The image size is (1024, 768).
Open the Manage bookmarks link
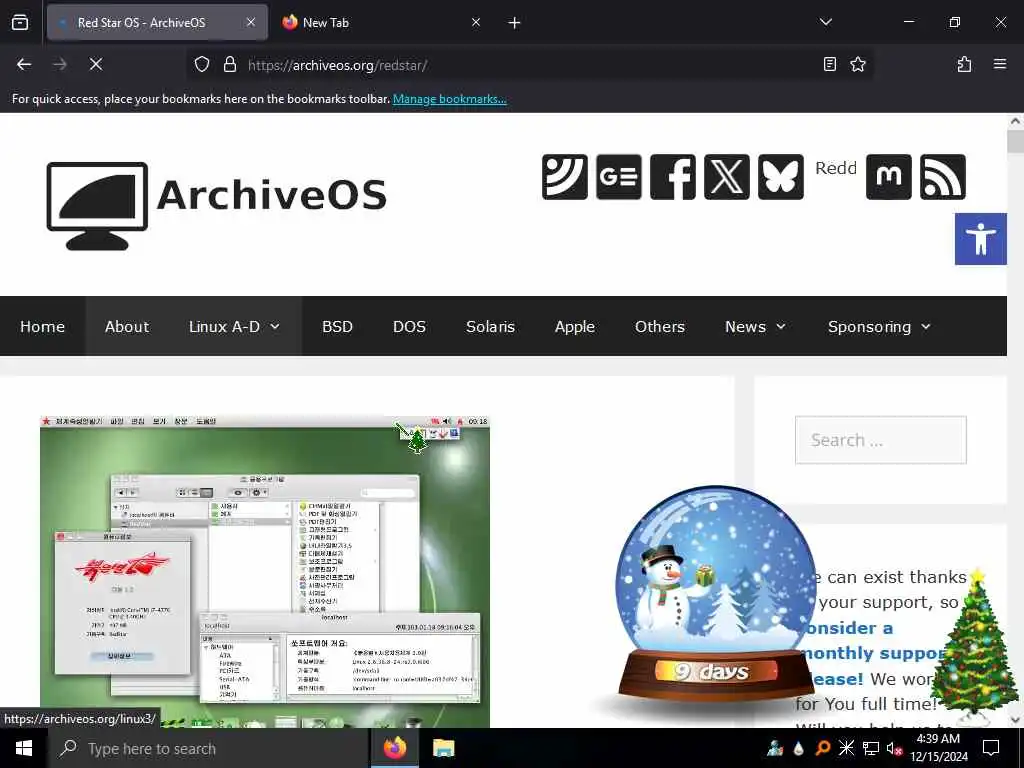tap(449, 99)
